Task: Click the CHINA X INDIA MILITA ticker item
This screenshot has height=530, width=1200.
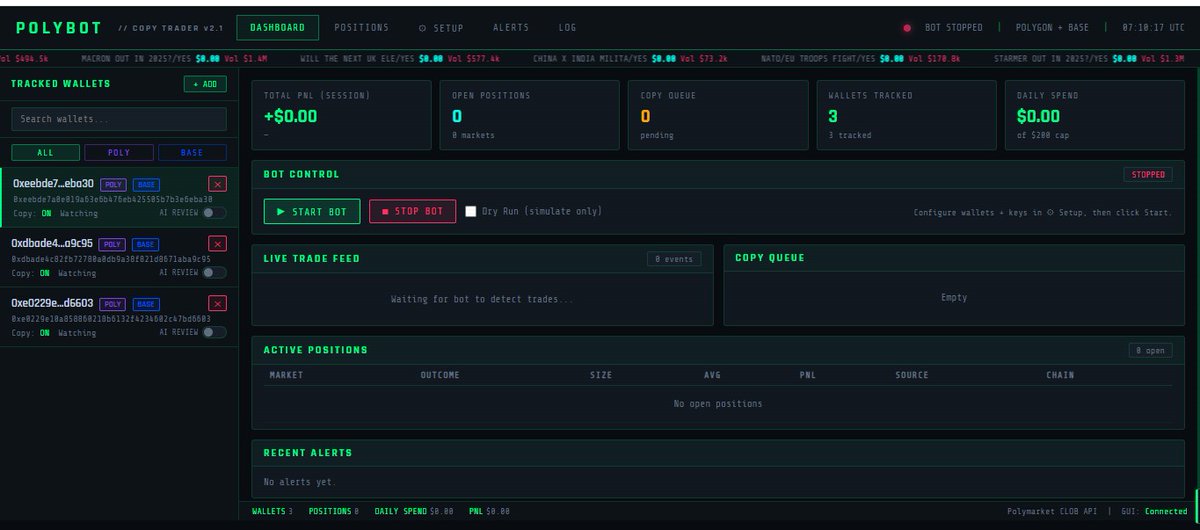Action: tap(630, 59)
